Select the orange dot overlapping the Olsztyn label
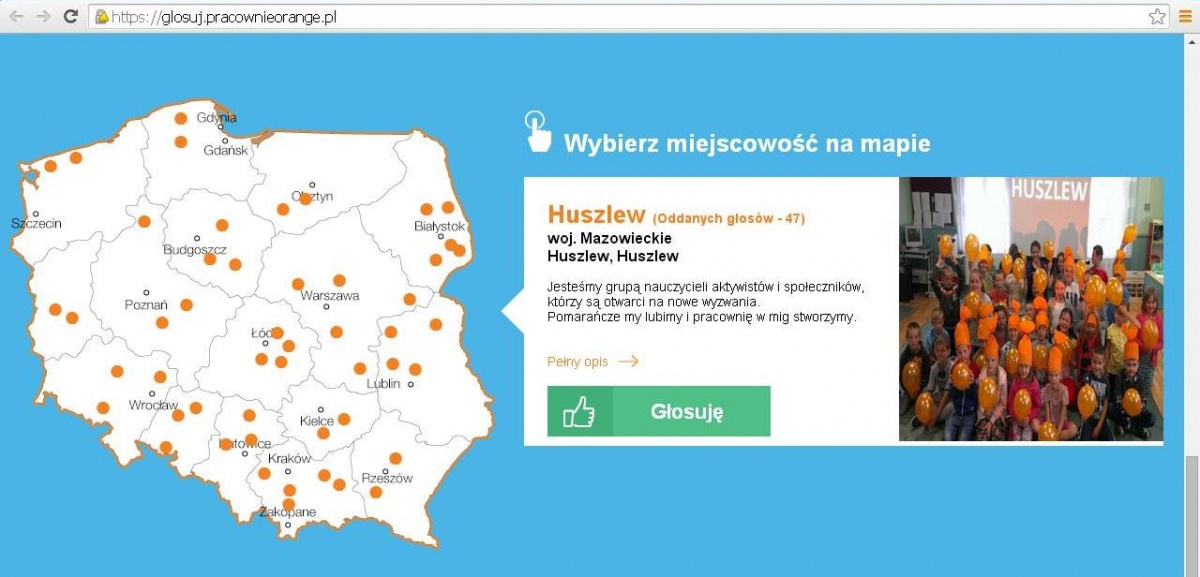This screenshot has width=1200, height=577. tap(306, 199)
